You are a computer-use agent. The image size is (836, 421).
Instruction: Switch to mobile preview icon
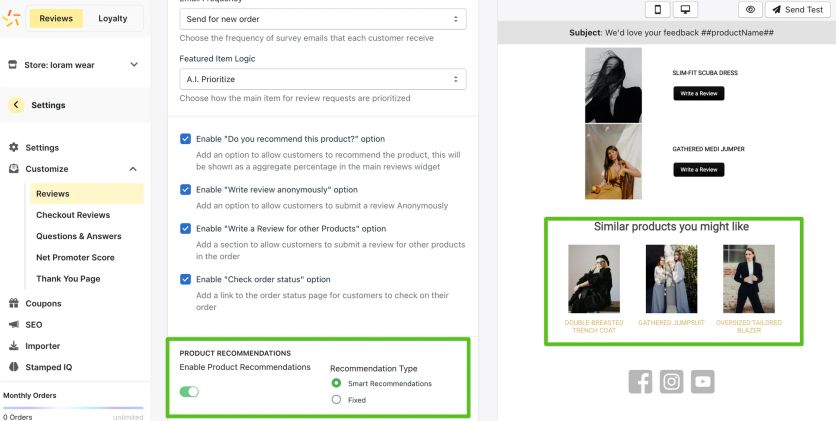(x=657, y=10)
